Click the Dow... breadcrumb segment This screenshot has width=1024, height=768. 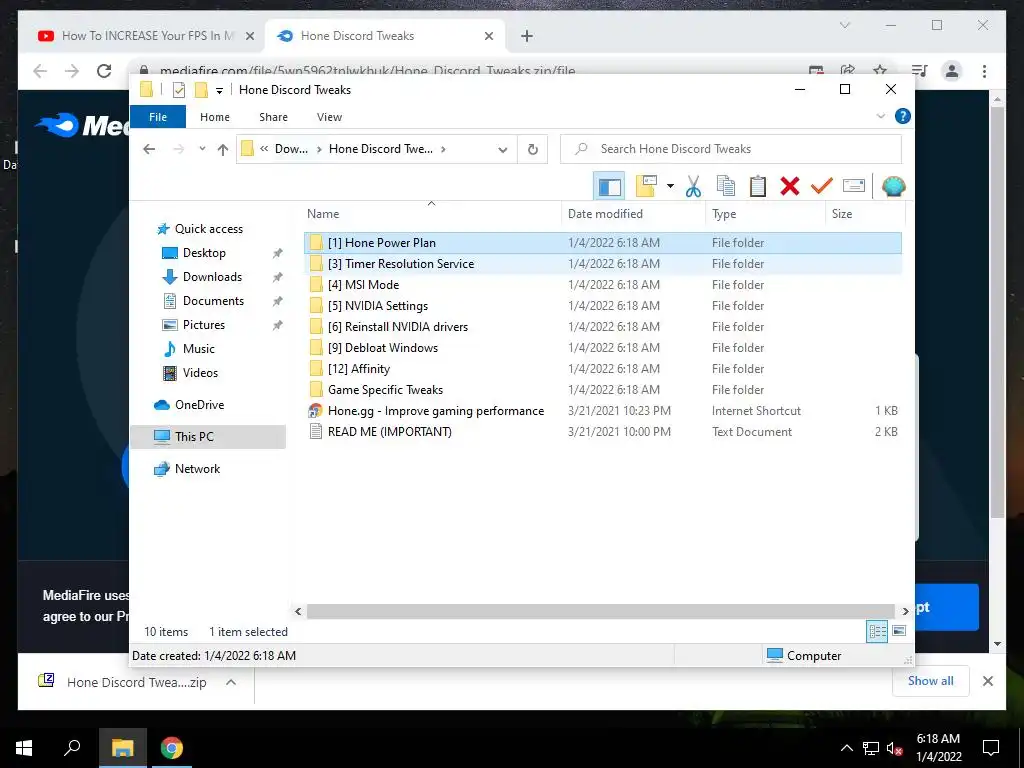(291, 149)
